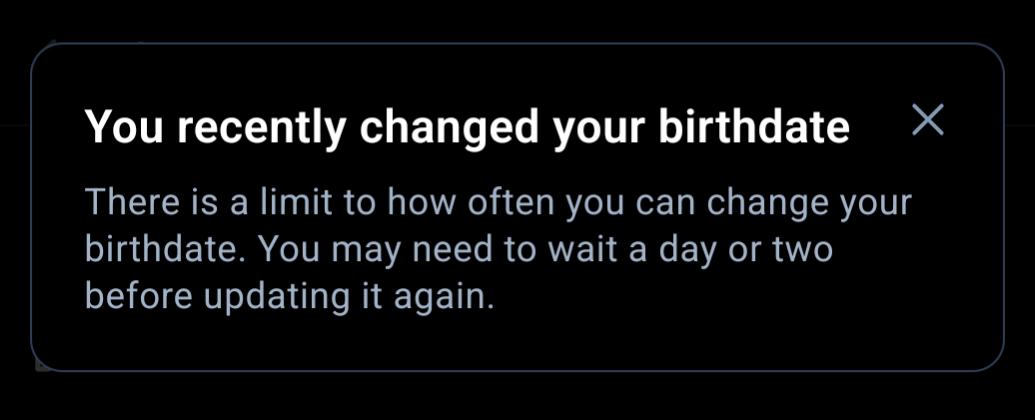The image size is (1035, 420).
Task: Click the phrase "before updating it again."
Action: point(290,296)
